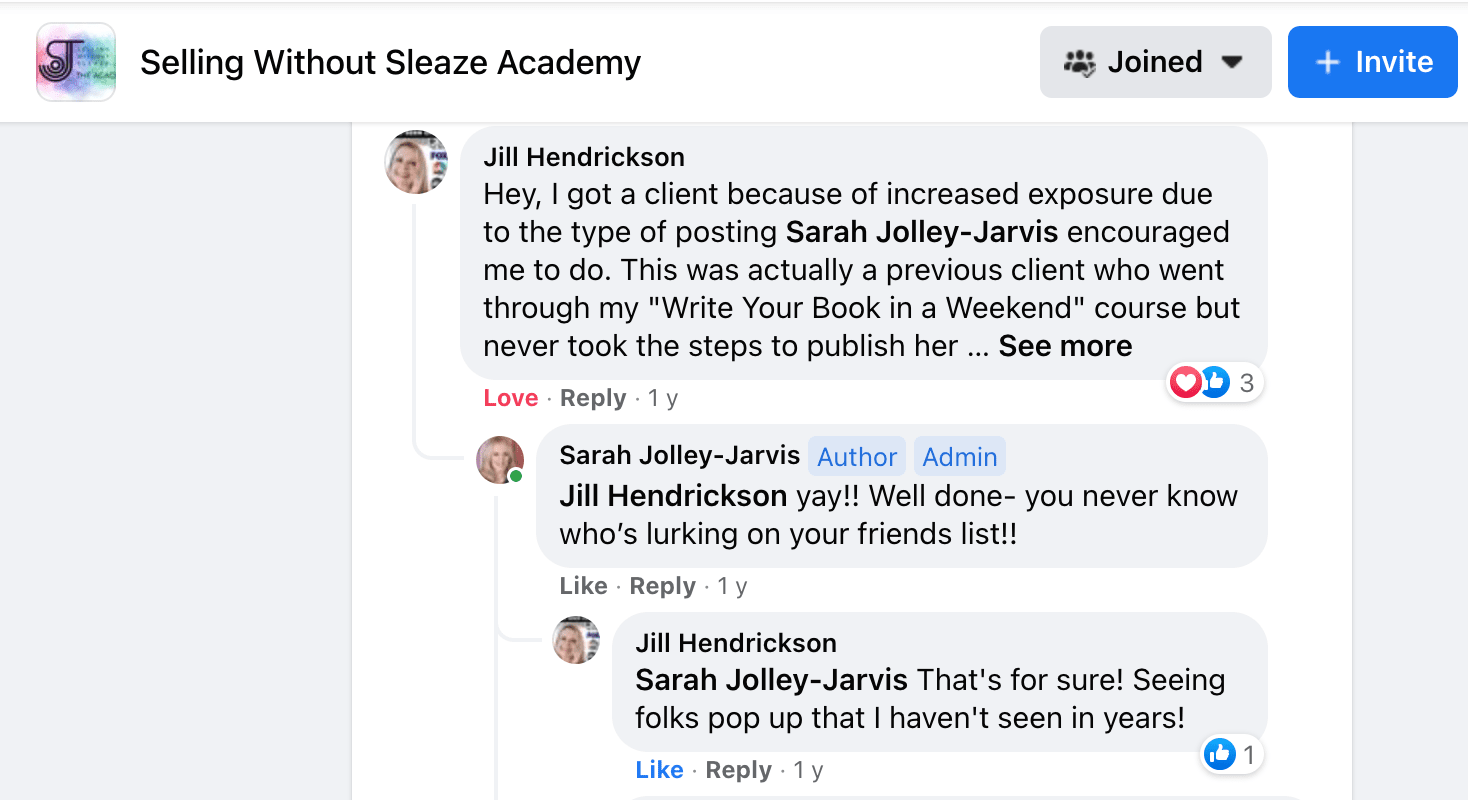Toggle the Love reaction on Jill's comment
Image resolution: width=1468 pixels, height=800 pixels.
point(510,398)
